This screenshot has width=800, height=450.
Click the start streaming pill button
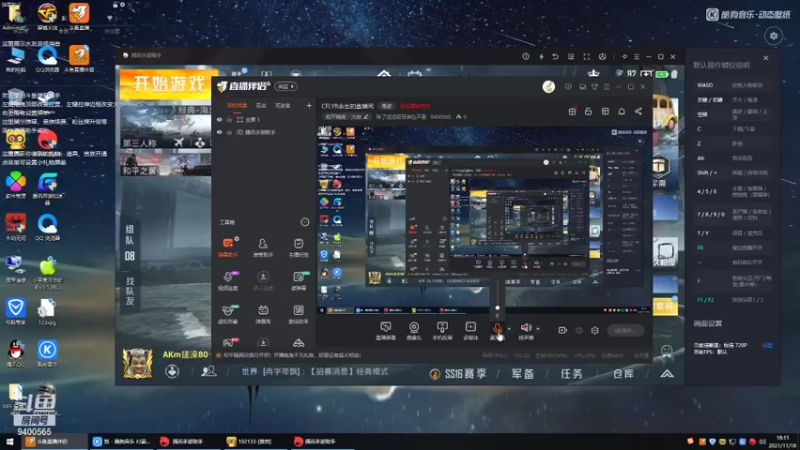coord(626,330)
